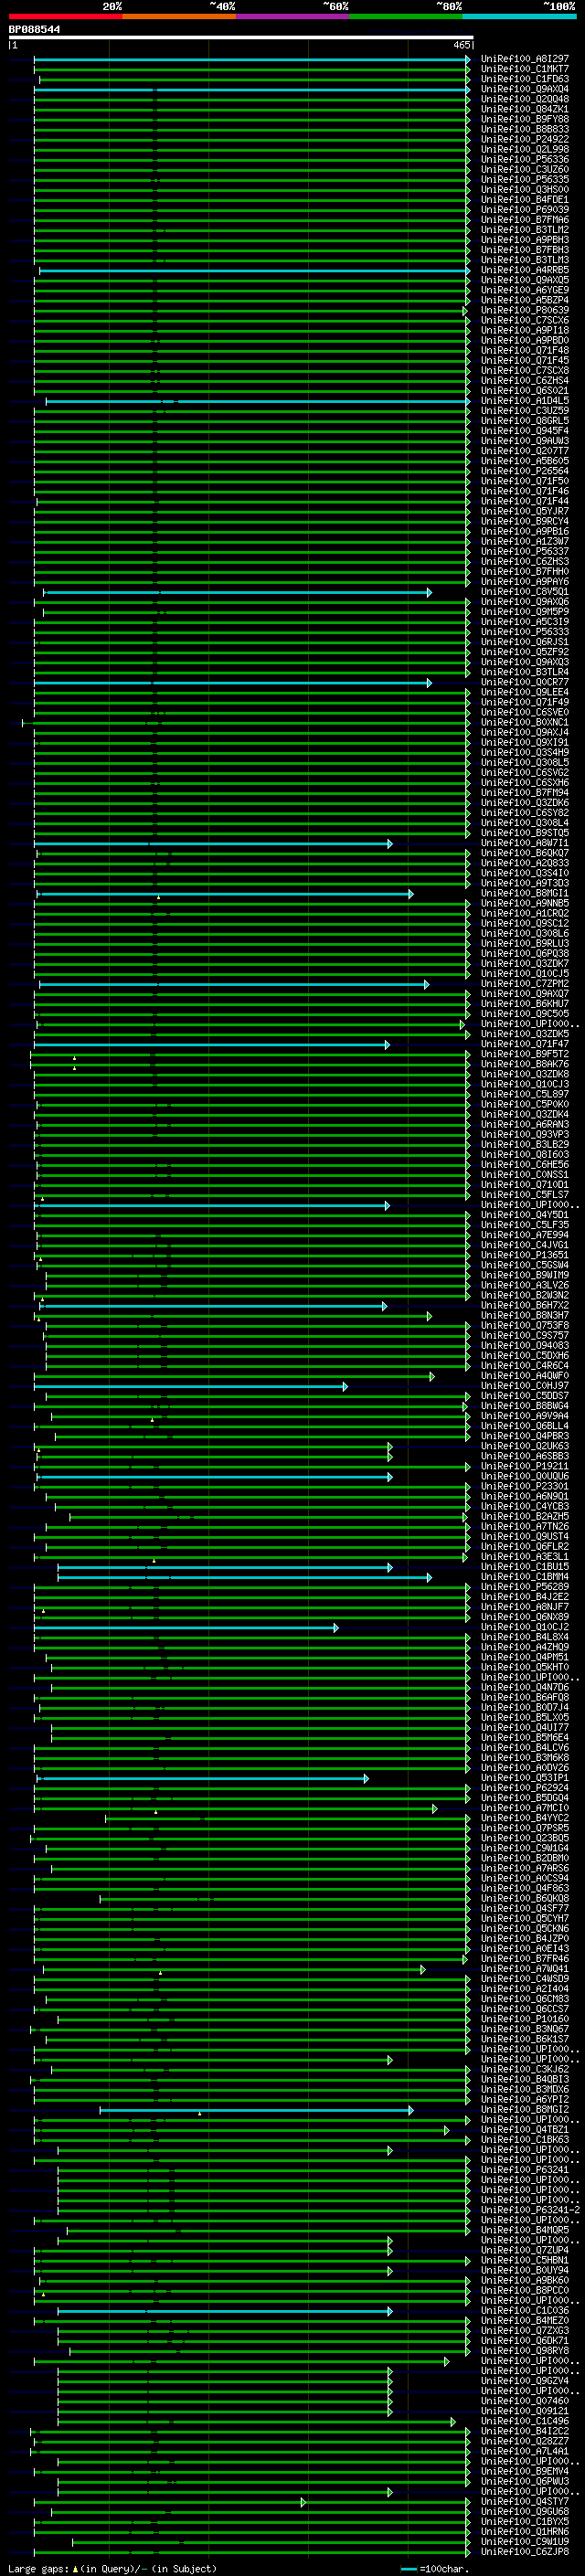Open hit UniRef100_C1MKT7
Viewport: 585px width, 2576px height.
pos(524,69)
